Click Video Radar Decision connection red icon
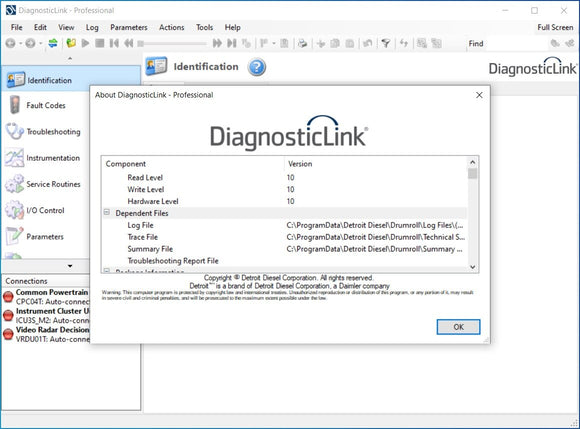 8,334
